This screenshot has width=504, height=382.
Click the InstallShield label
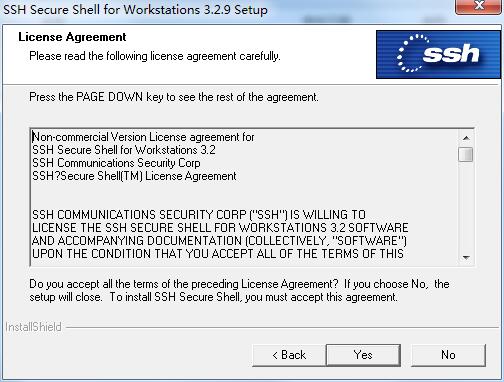(x=33, y=327)
